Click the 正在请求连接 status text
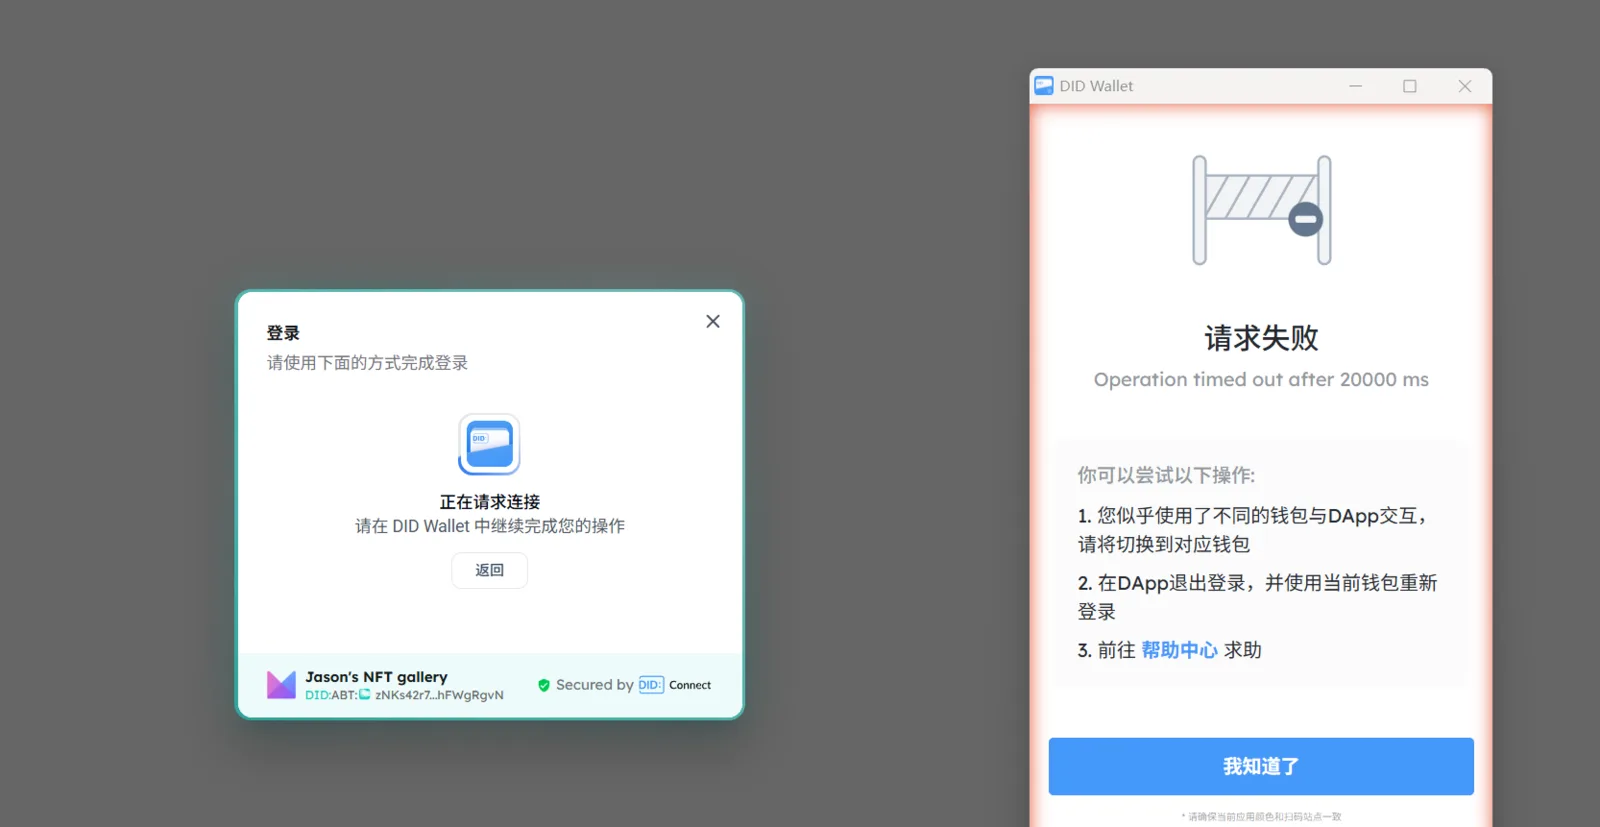Image resolution: width=1600 pixels, height=827 pixels. tap(490, 502)
